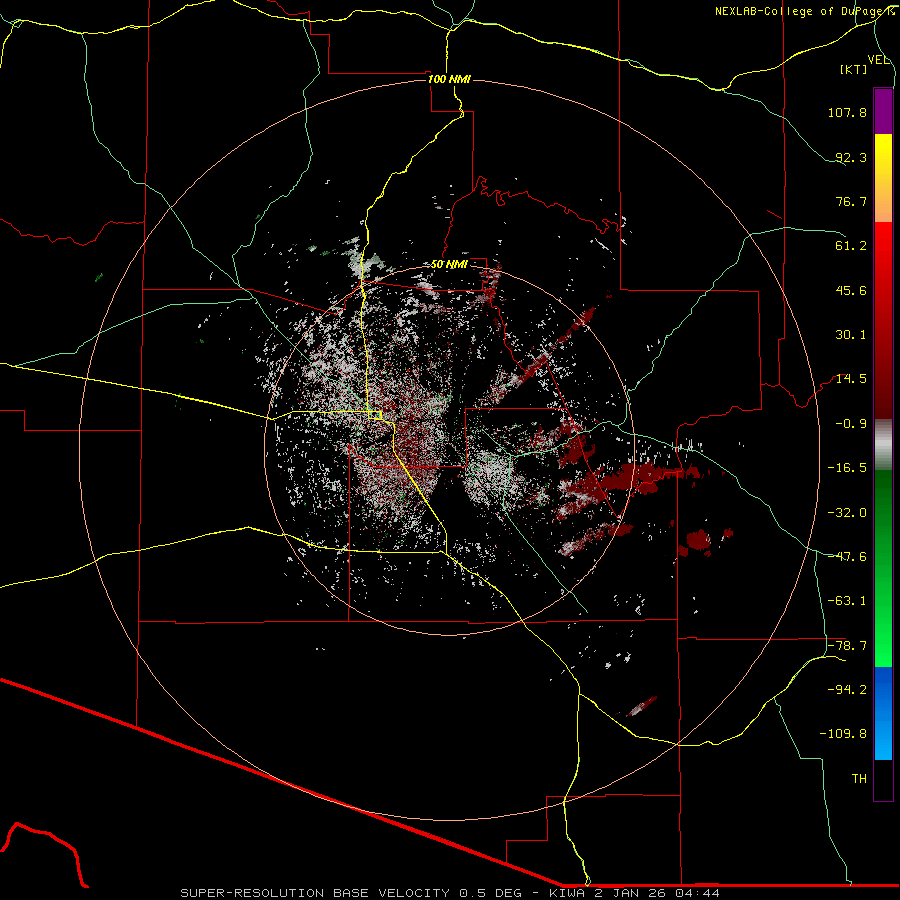Select the -63.1 legend value
The height and width of the screenshot is (900, 900).
[x=847, y=601]
